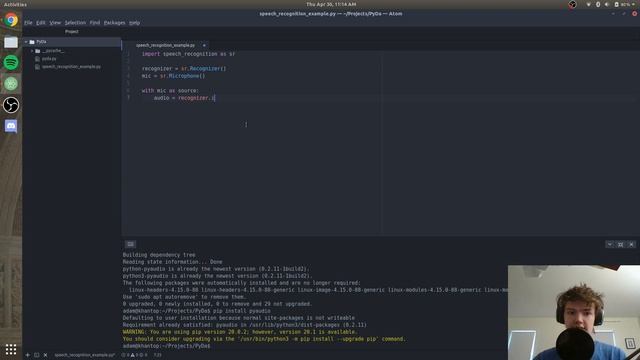Open the system menu dropdown arrow
The width and height of the screenshot is (640, 360).
click(634, 4)
